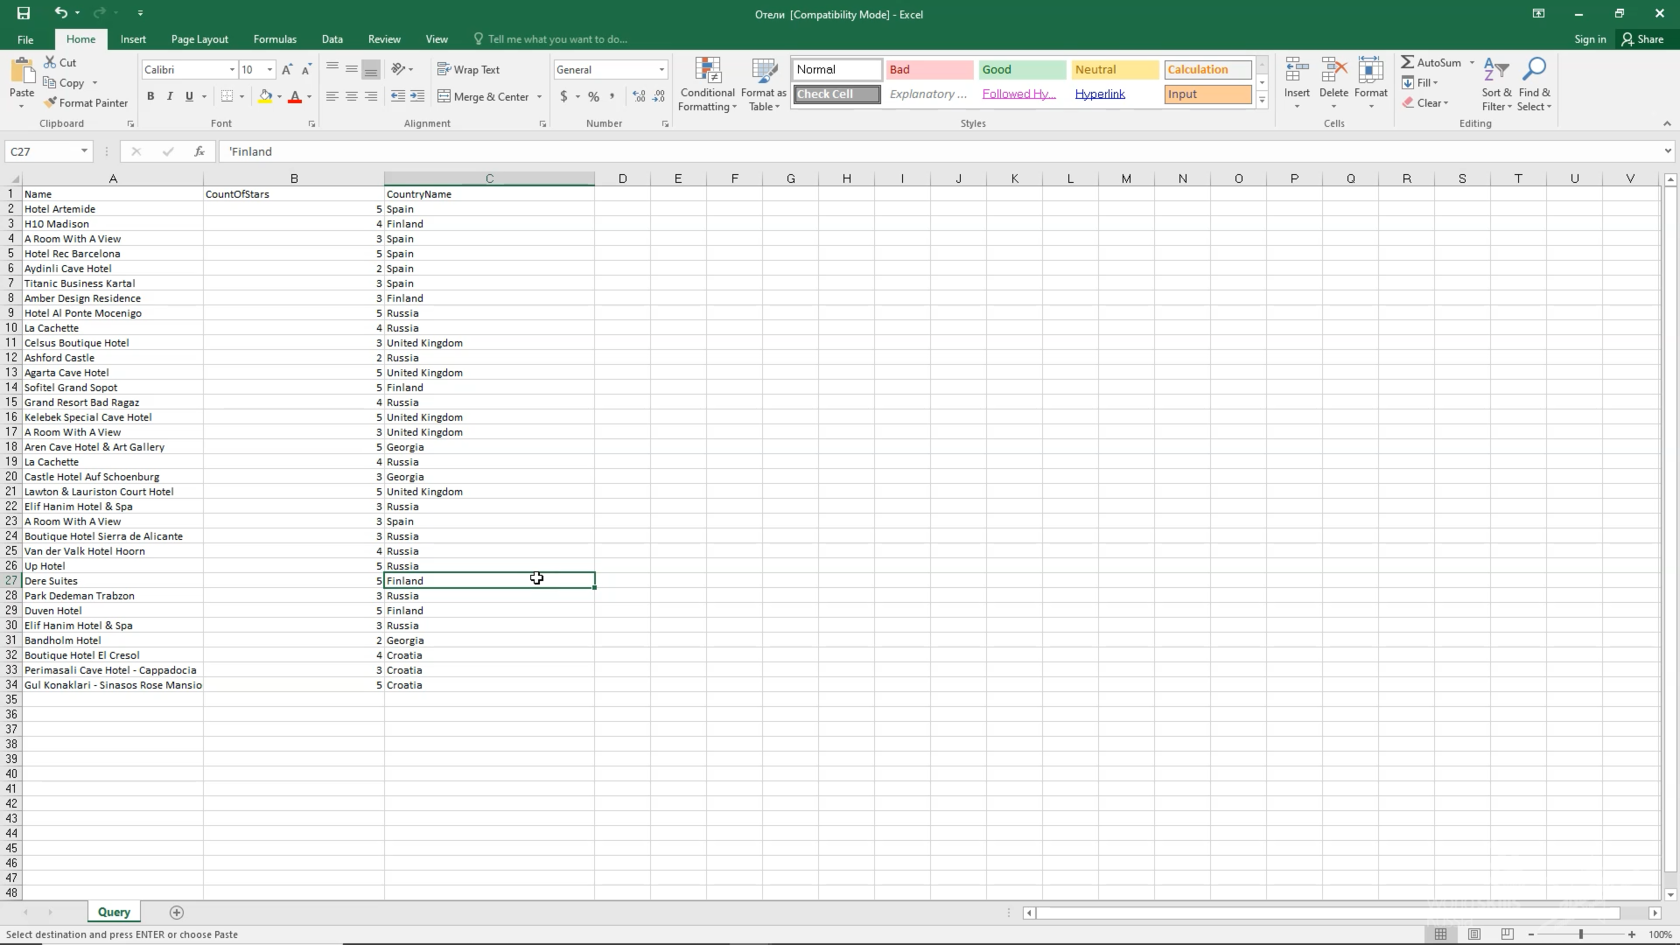The image size is (1680, 945).
Task: Open Sort & Filter options
Action: click(1496, 85)
